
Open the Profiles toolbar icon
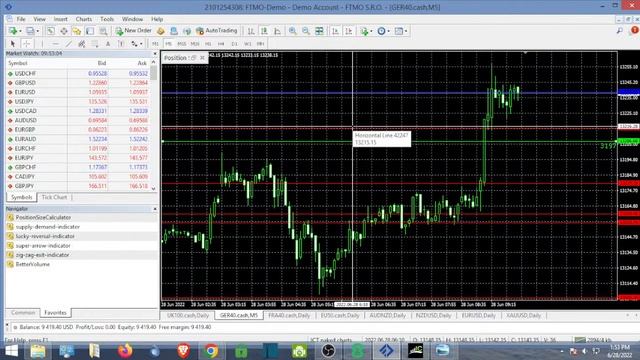click(x=31, y=31)
